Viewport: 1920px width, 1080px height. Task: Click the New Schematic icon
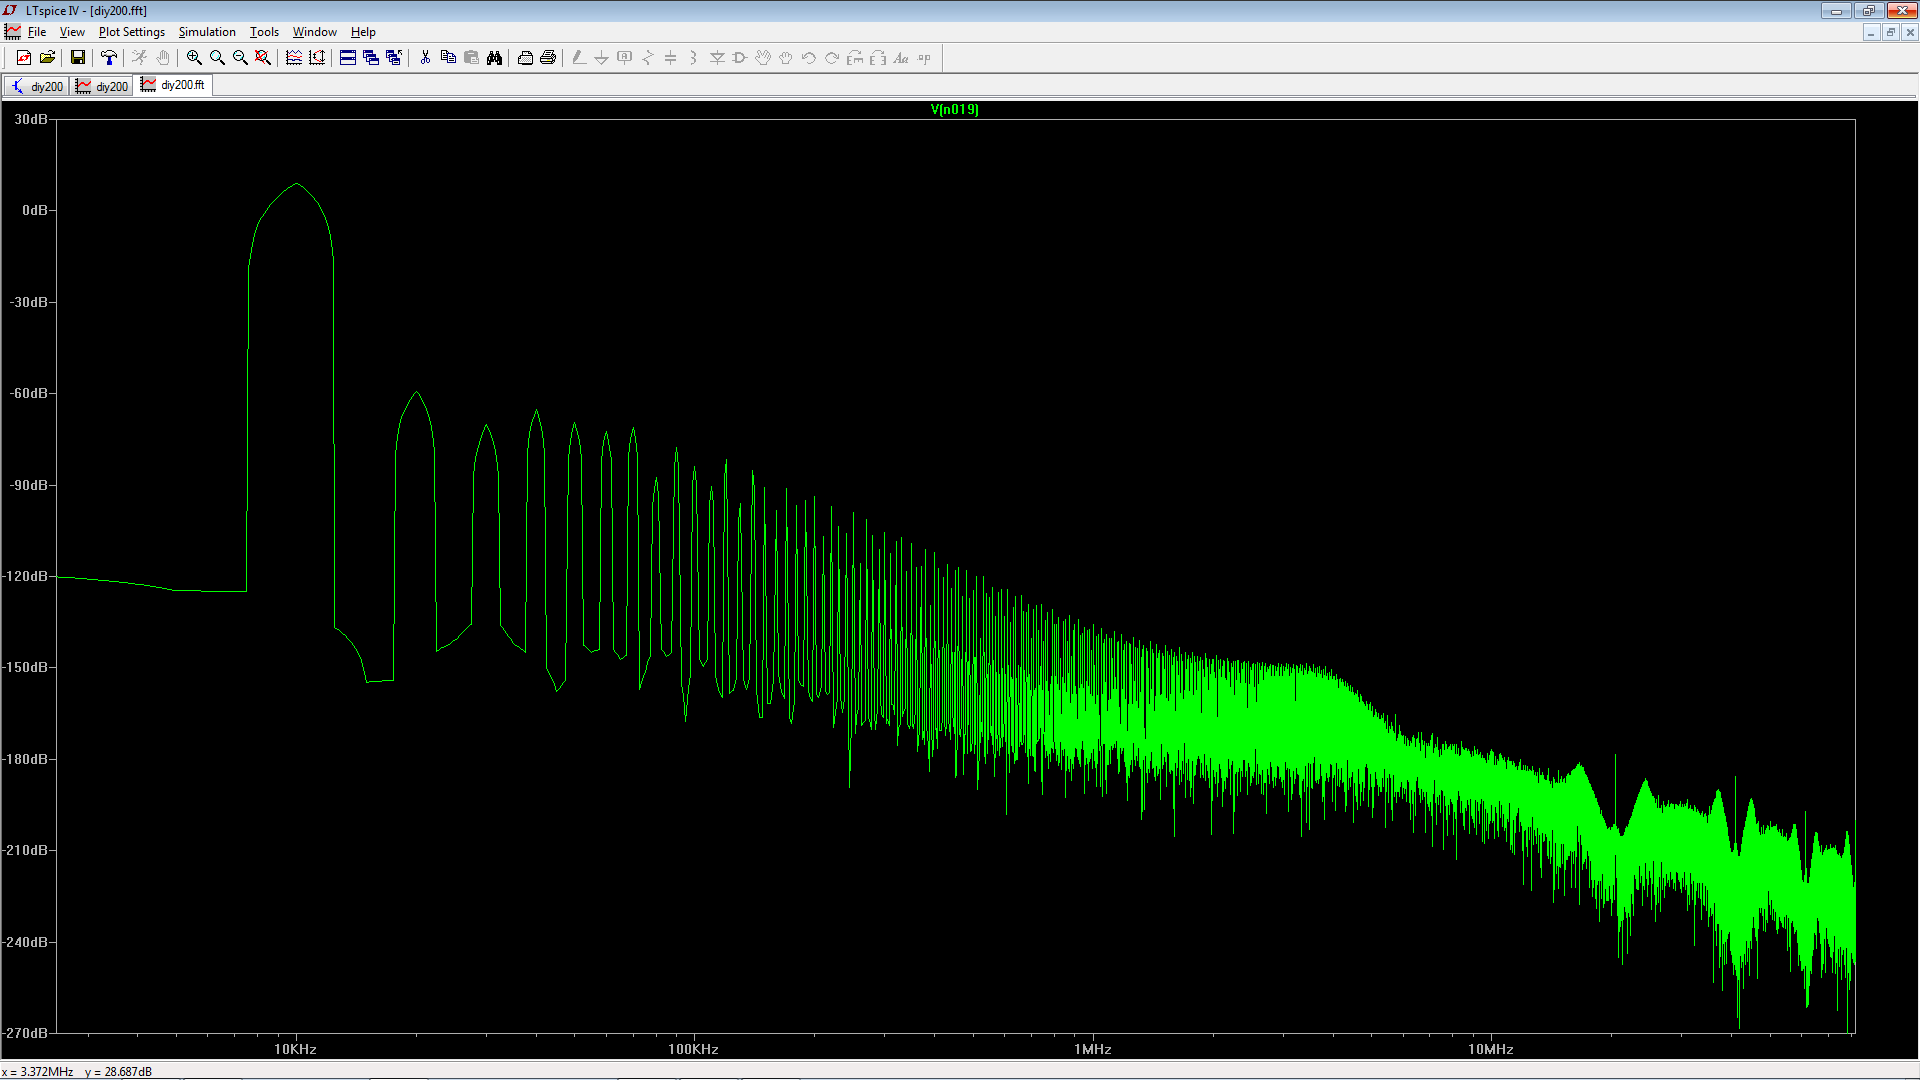click(24, 58)
